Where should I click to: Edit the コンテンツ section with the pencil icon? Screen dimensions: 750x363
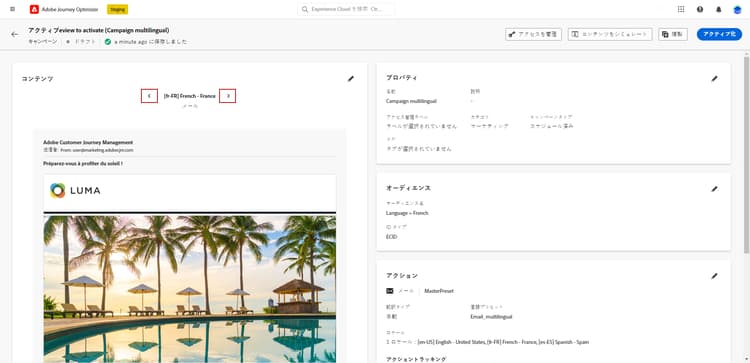click(x=351, y=78)
